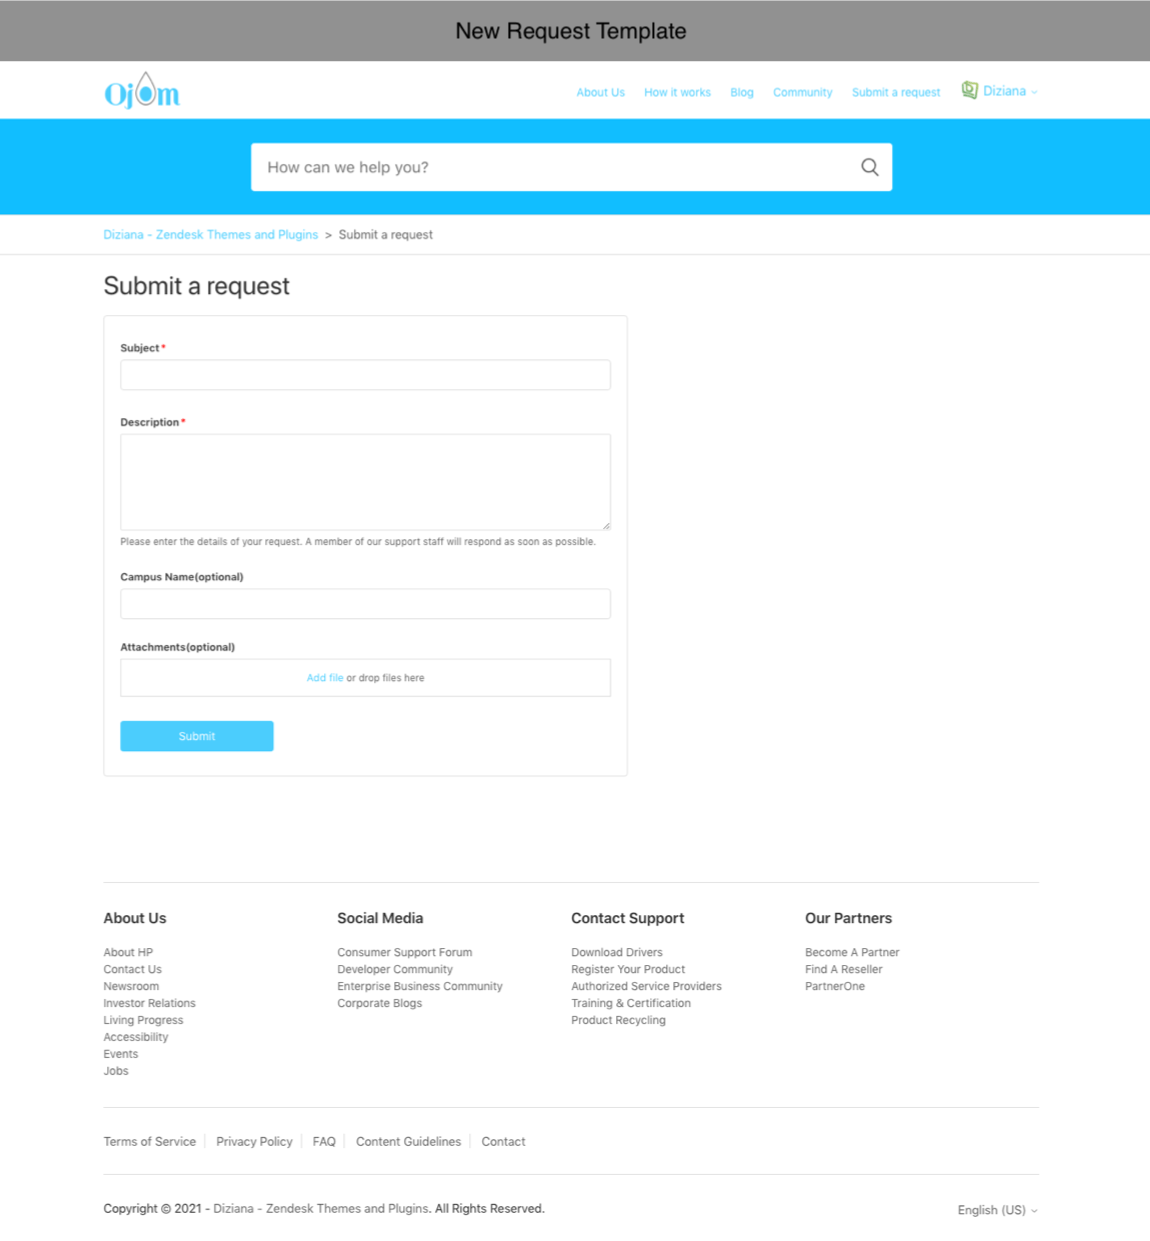Click the search magnifier icon

click(869, 167)
